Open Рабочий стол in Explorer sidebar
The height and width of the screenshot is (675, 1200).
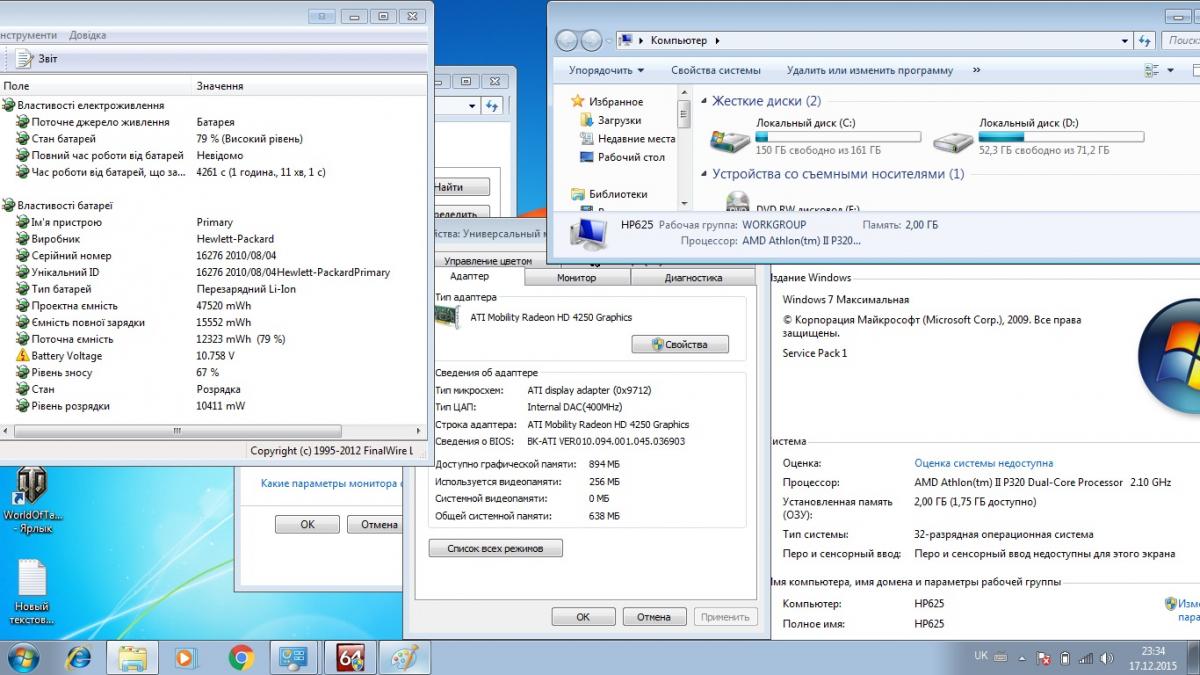pos(588,157)
